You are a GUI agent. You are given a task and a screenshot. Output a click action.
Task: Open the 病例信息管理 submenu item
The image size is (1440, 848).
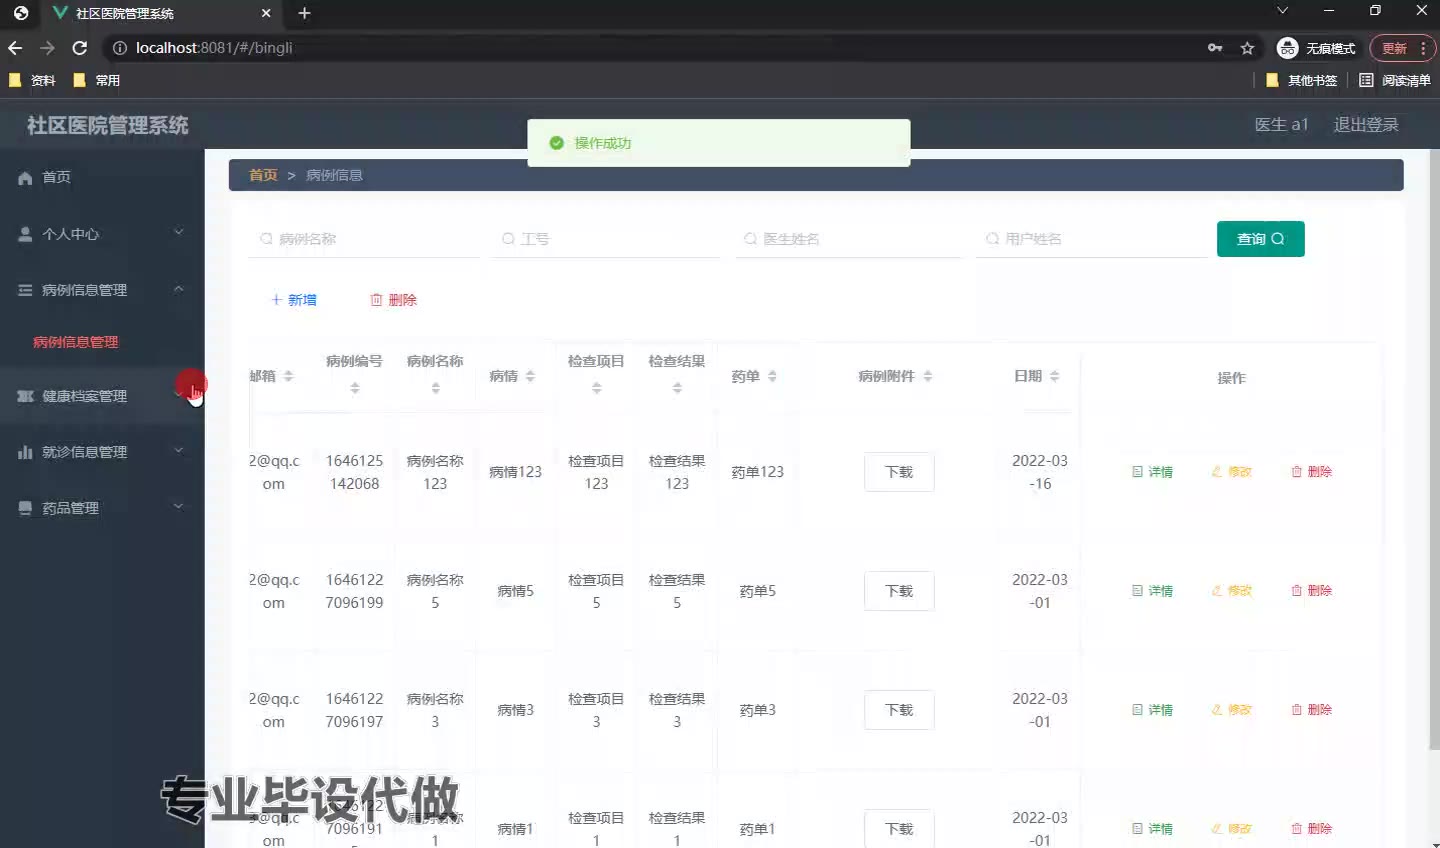(x=76, y=342)
